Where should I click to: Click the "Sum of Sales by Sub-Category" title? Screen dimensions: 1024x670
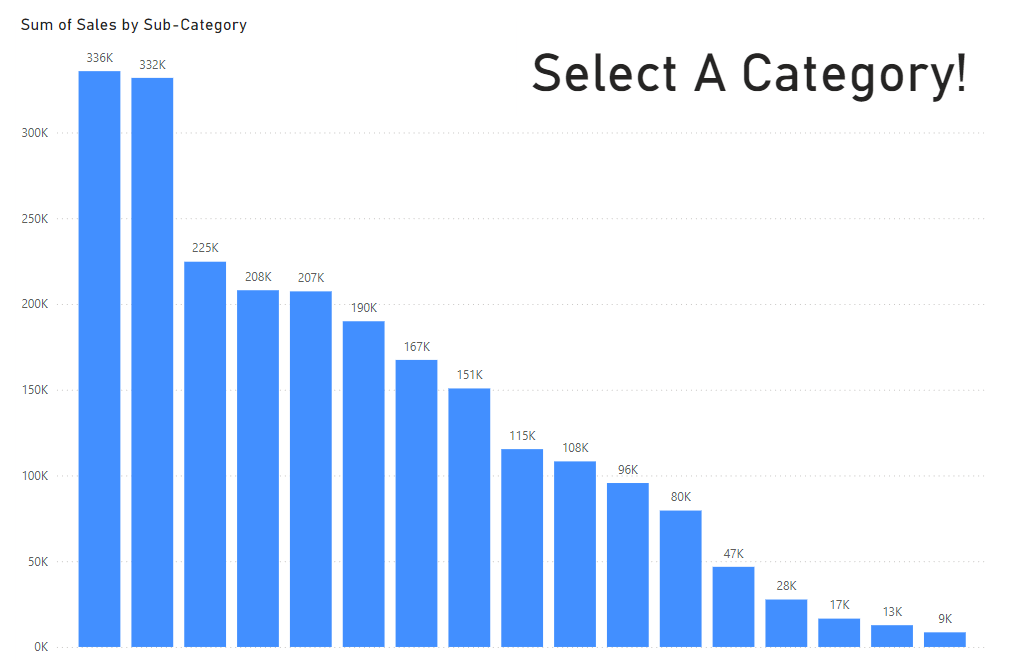(134, 25)
